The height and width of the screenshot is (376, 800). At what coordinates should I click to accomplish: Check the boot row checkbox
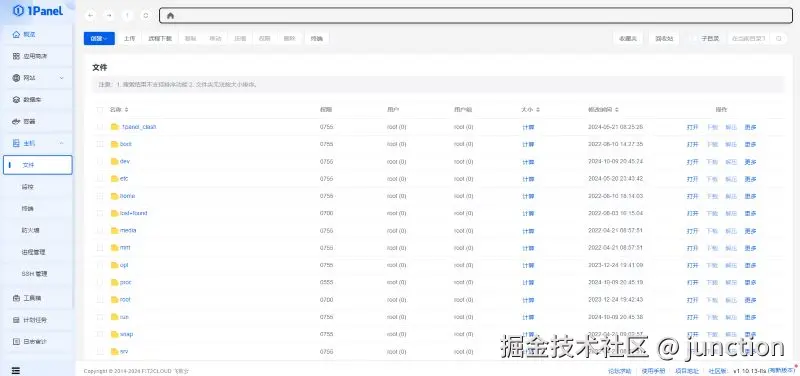(x=100, y=144)
